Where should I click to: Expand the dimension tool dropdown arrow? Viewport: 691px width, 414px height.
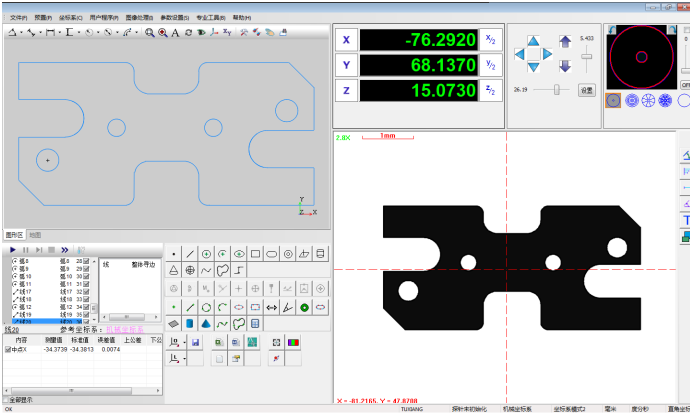coord(58,33)
